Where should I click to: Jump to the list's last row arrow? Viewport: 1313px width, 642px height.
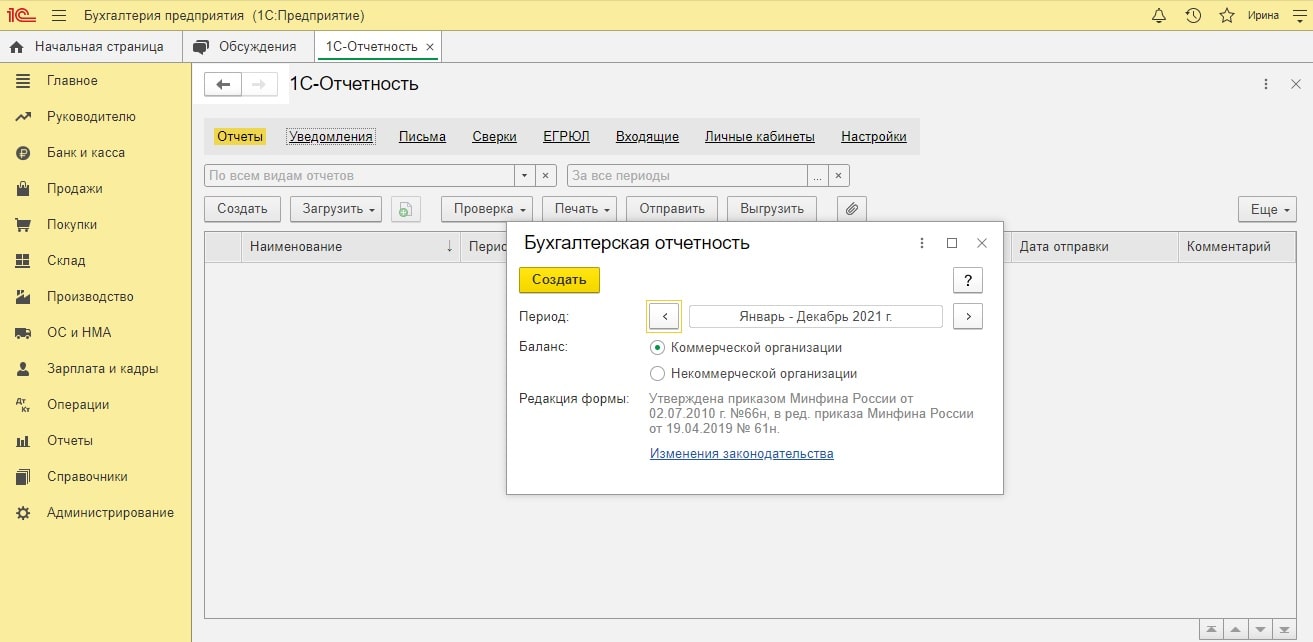coord(1283,629)
